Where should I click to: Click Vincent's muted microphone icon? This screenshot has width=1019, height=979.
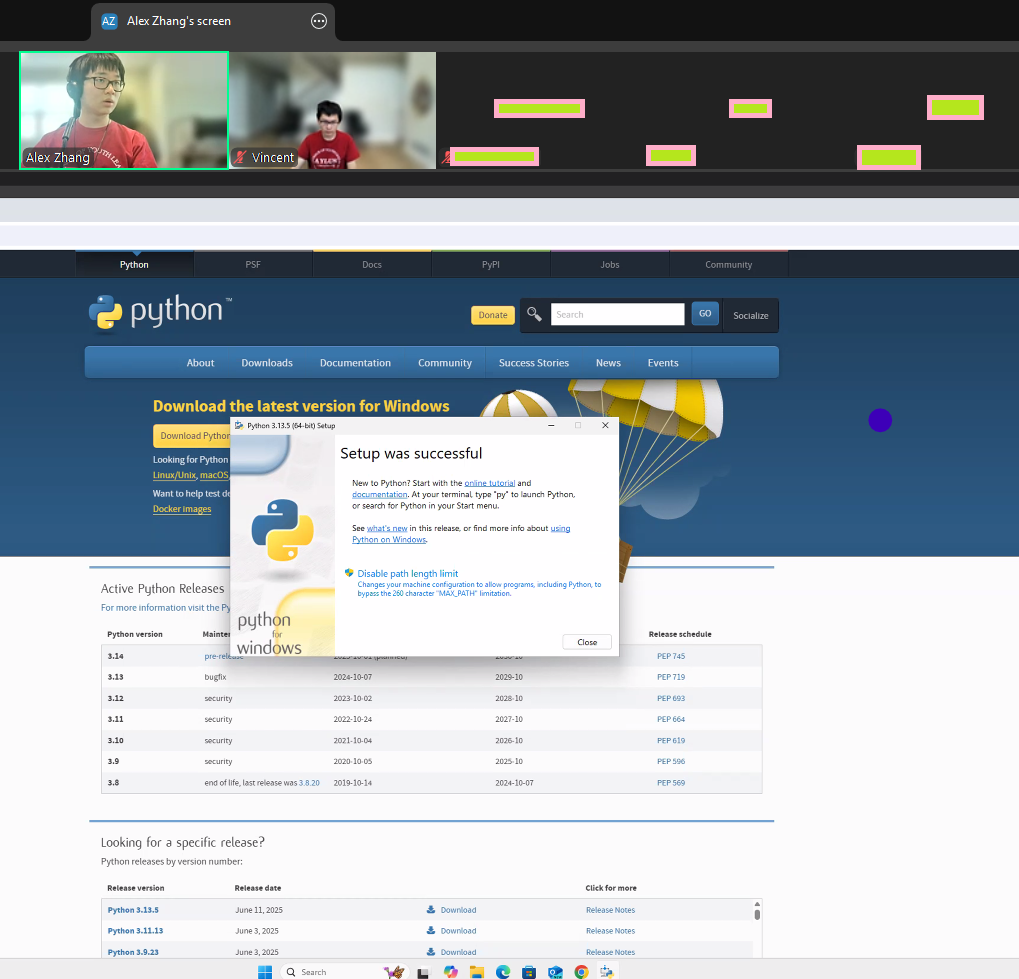tap(240, 157)
